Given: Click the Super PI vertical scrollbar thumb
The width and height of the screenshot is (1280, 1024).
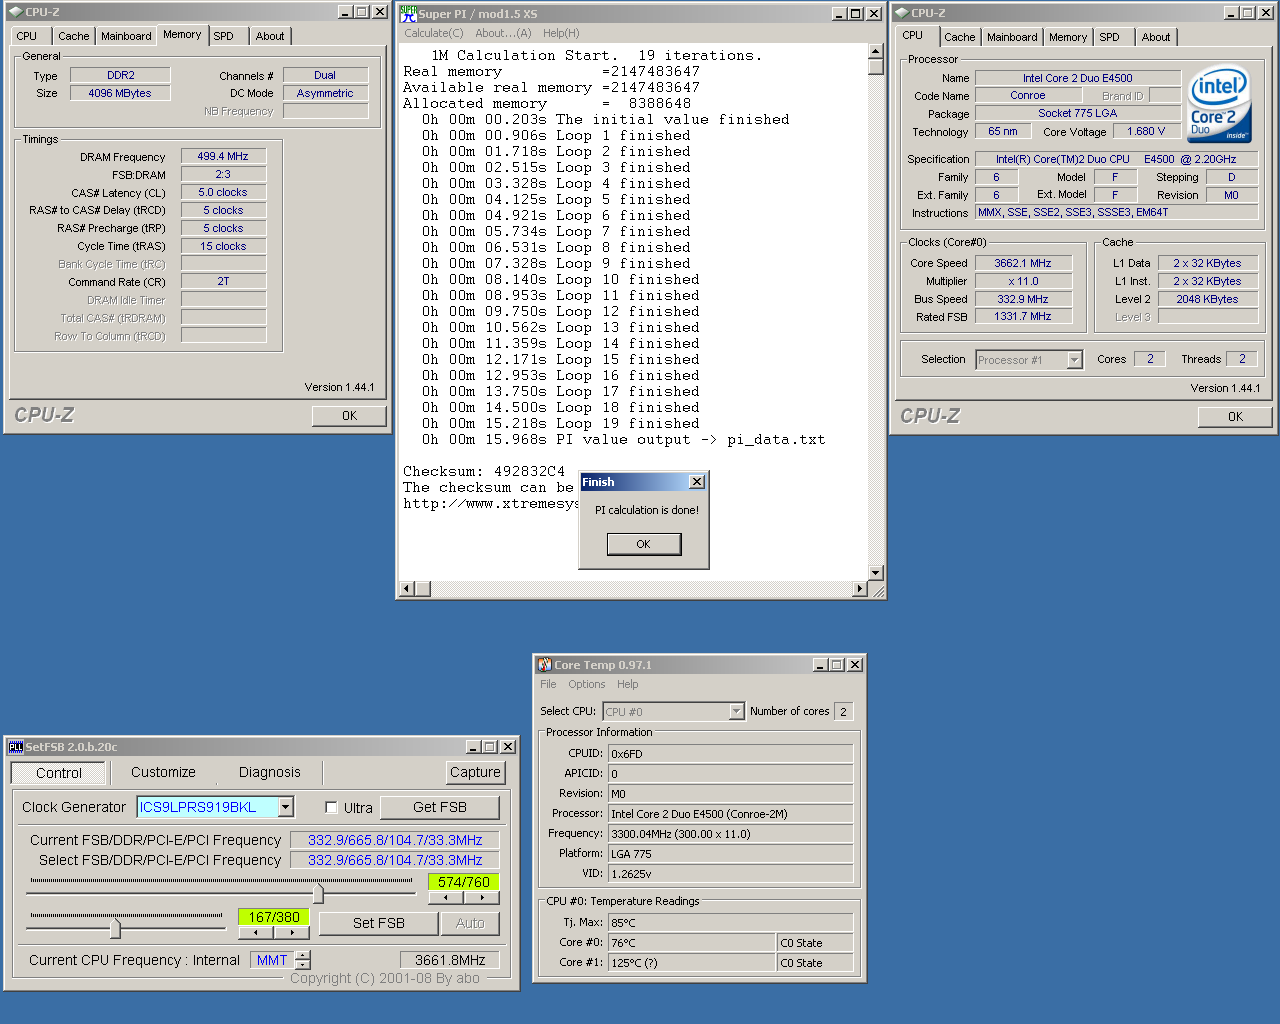Looking at the screenshot, I should (876, 67).
